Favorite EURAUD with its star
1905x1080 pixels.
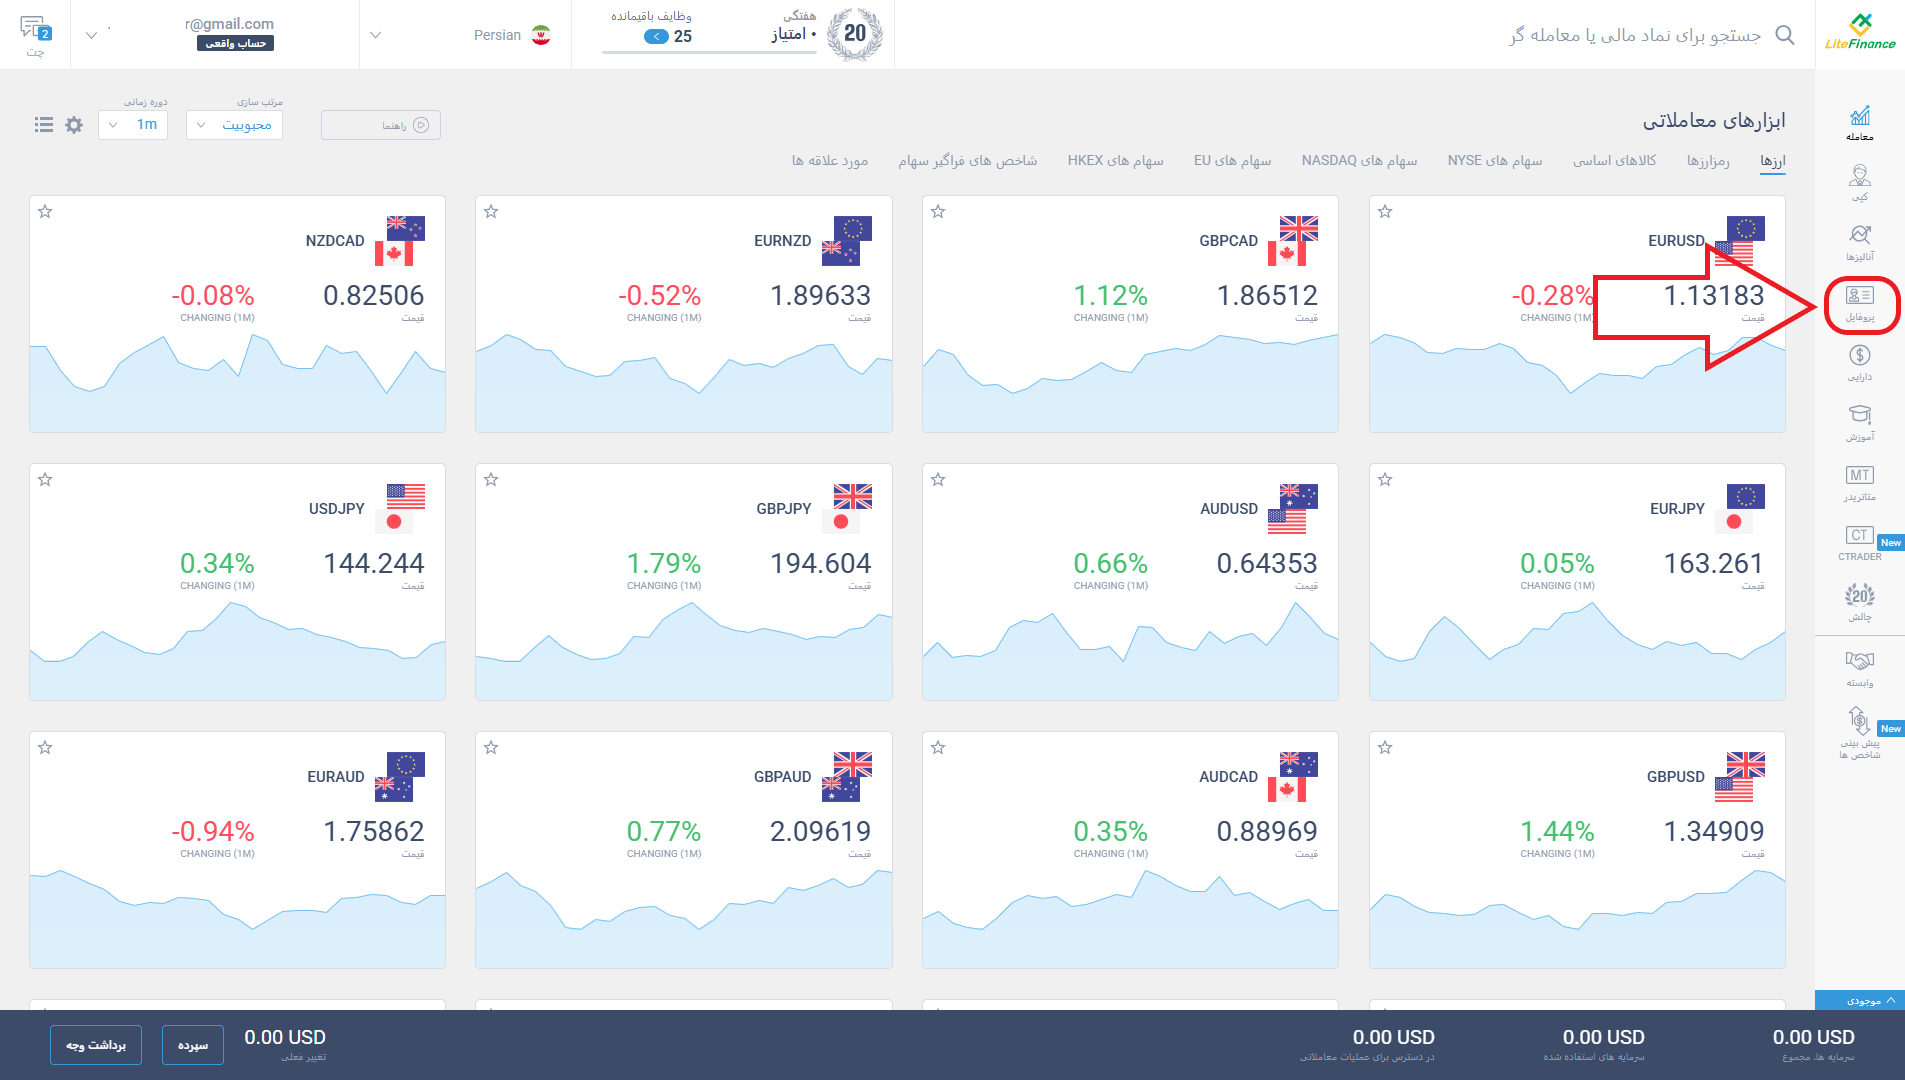(x=45, y=747)
